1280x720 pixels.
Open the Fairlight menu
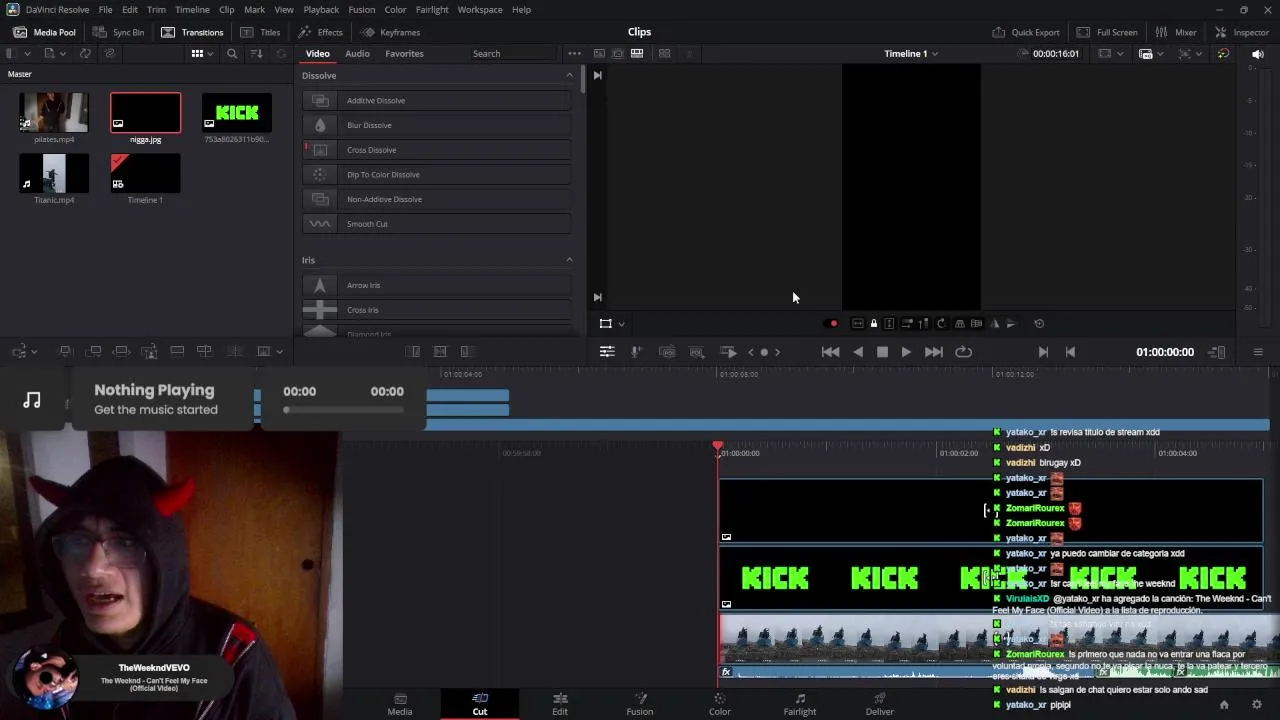pos(432,9)
